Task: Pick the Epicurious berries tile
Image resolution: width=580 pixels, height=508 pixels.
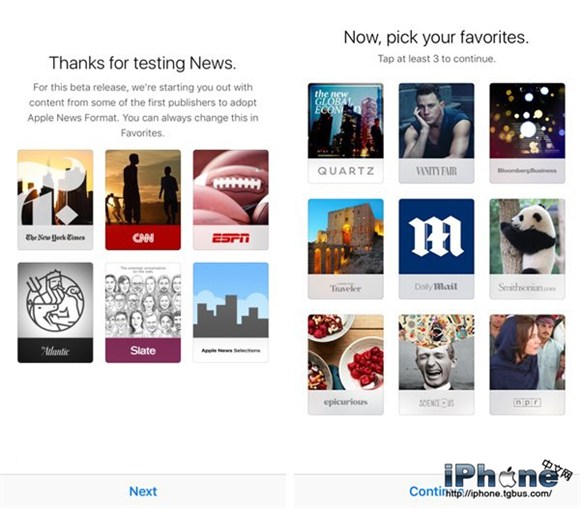Action: point(345,364)
